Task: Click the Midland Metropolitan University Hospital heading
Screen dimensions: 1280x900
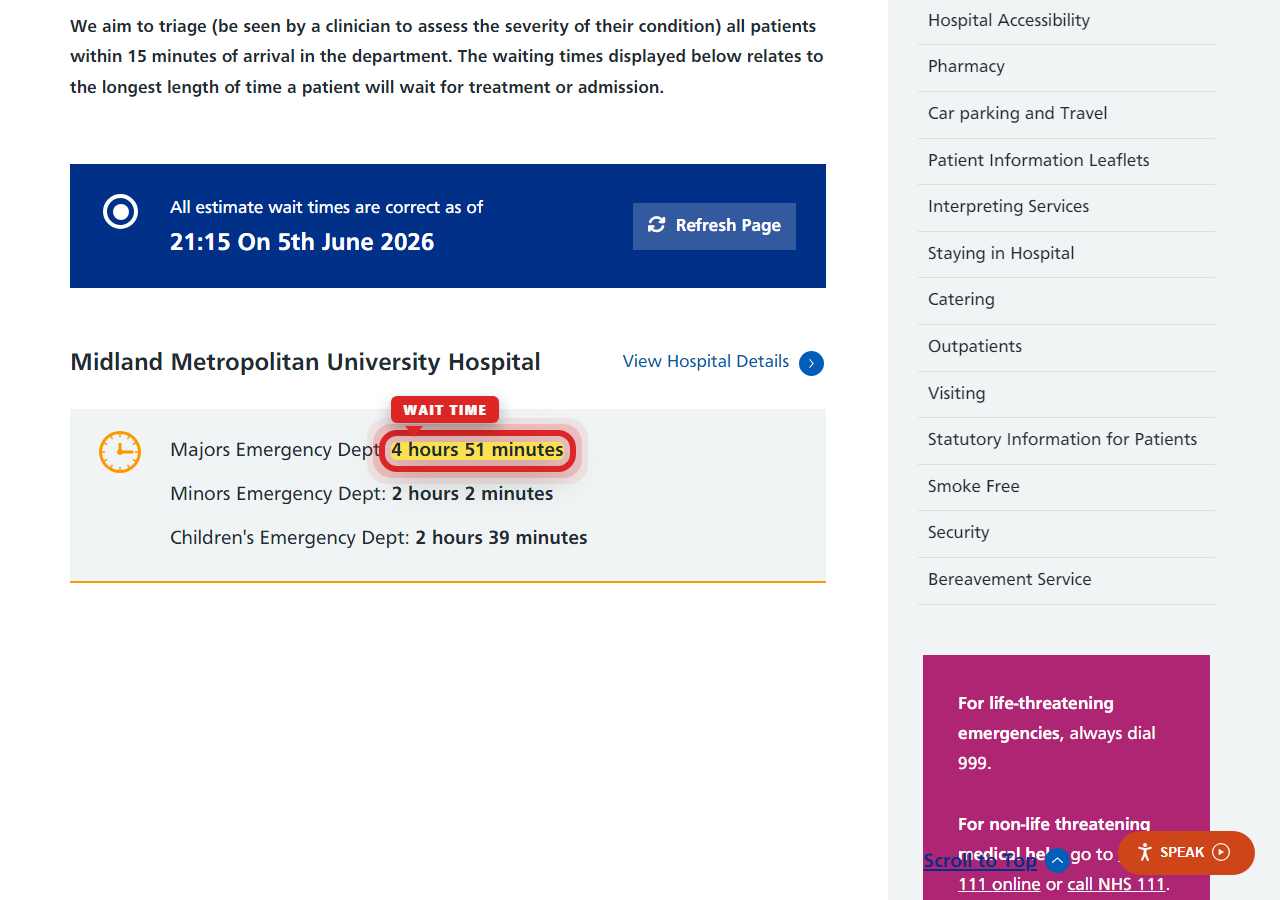Action: [305, 362]
